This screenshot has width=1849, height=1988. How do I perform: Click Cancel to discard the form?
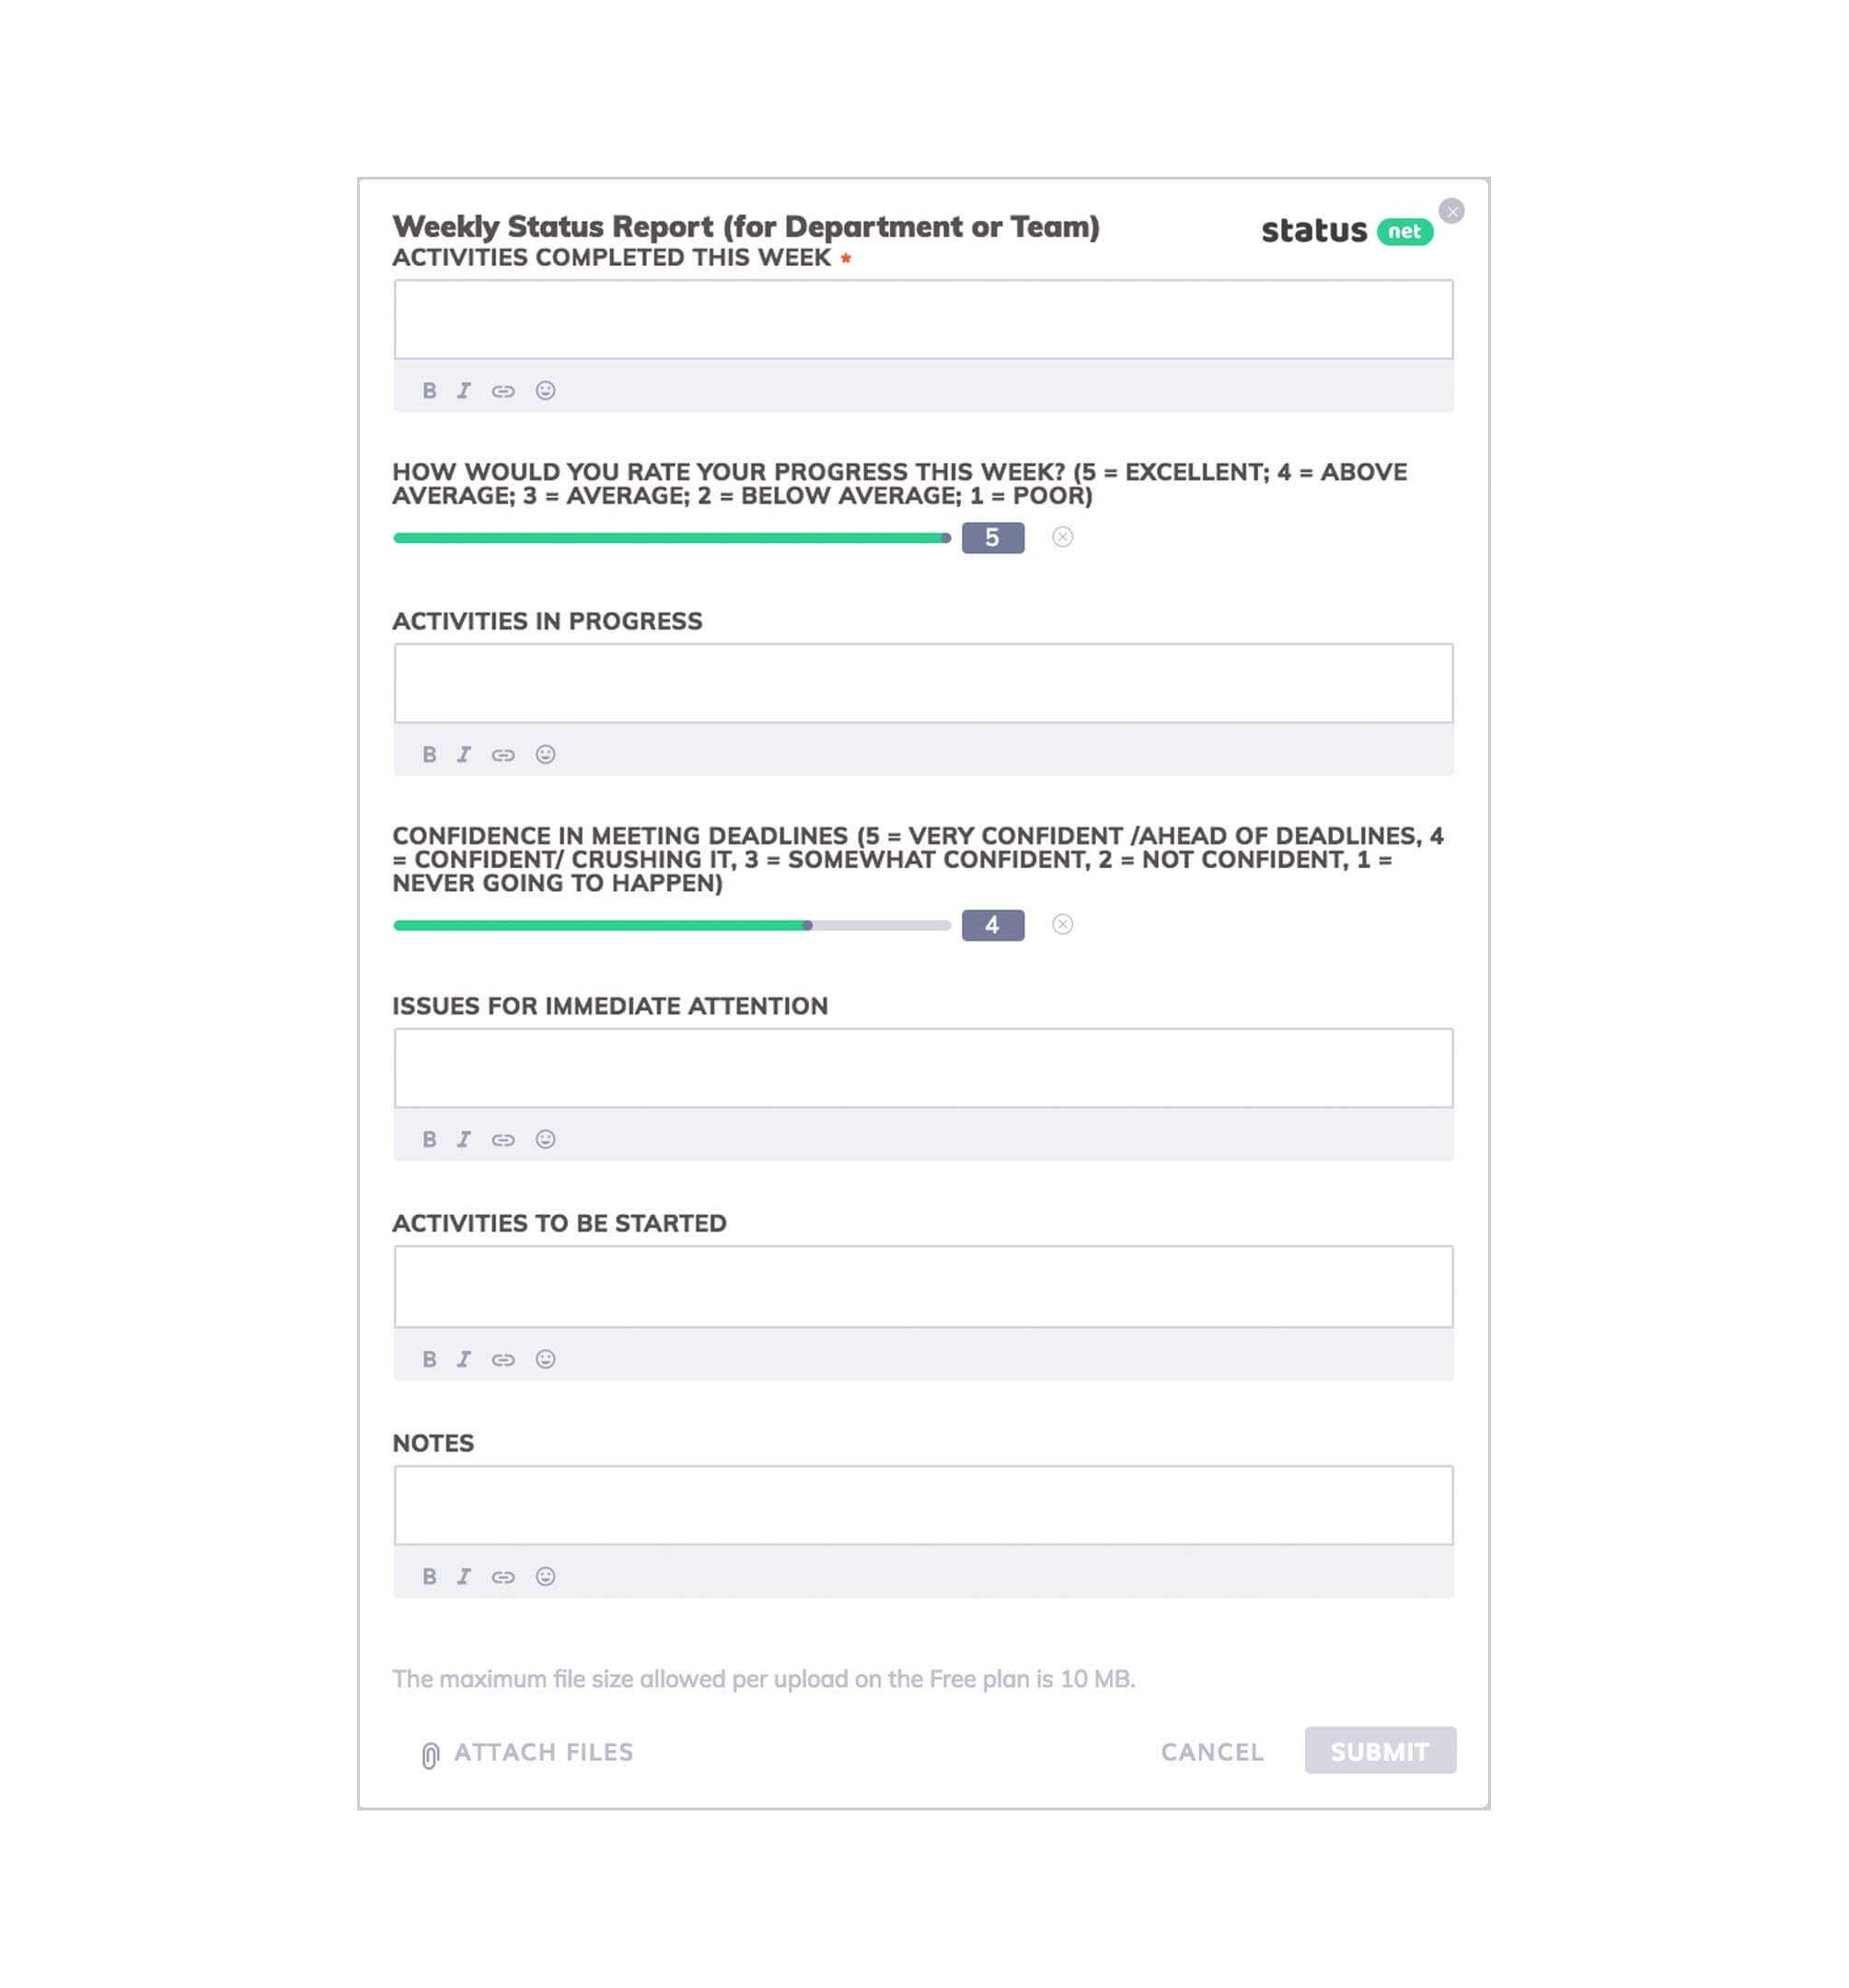point(1213,1751)
